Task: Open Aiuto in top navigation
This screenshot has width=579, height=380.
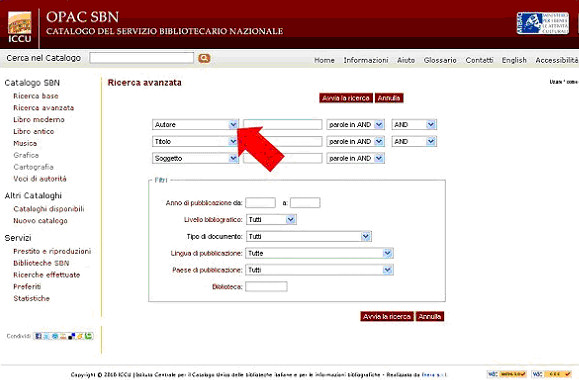Action: click(x=406, y=60)
